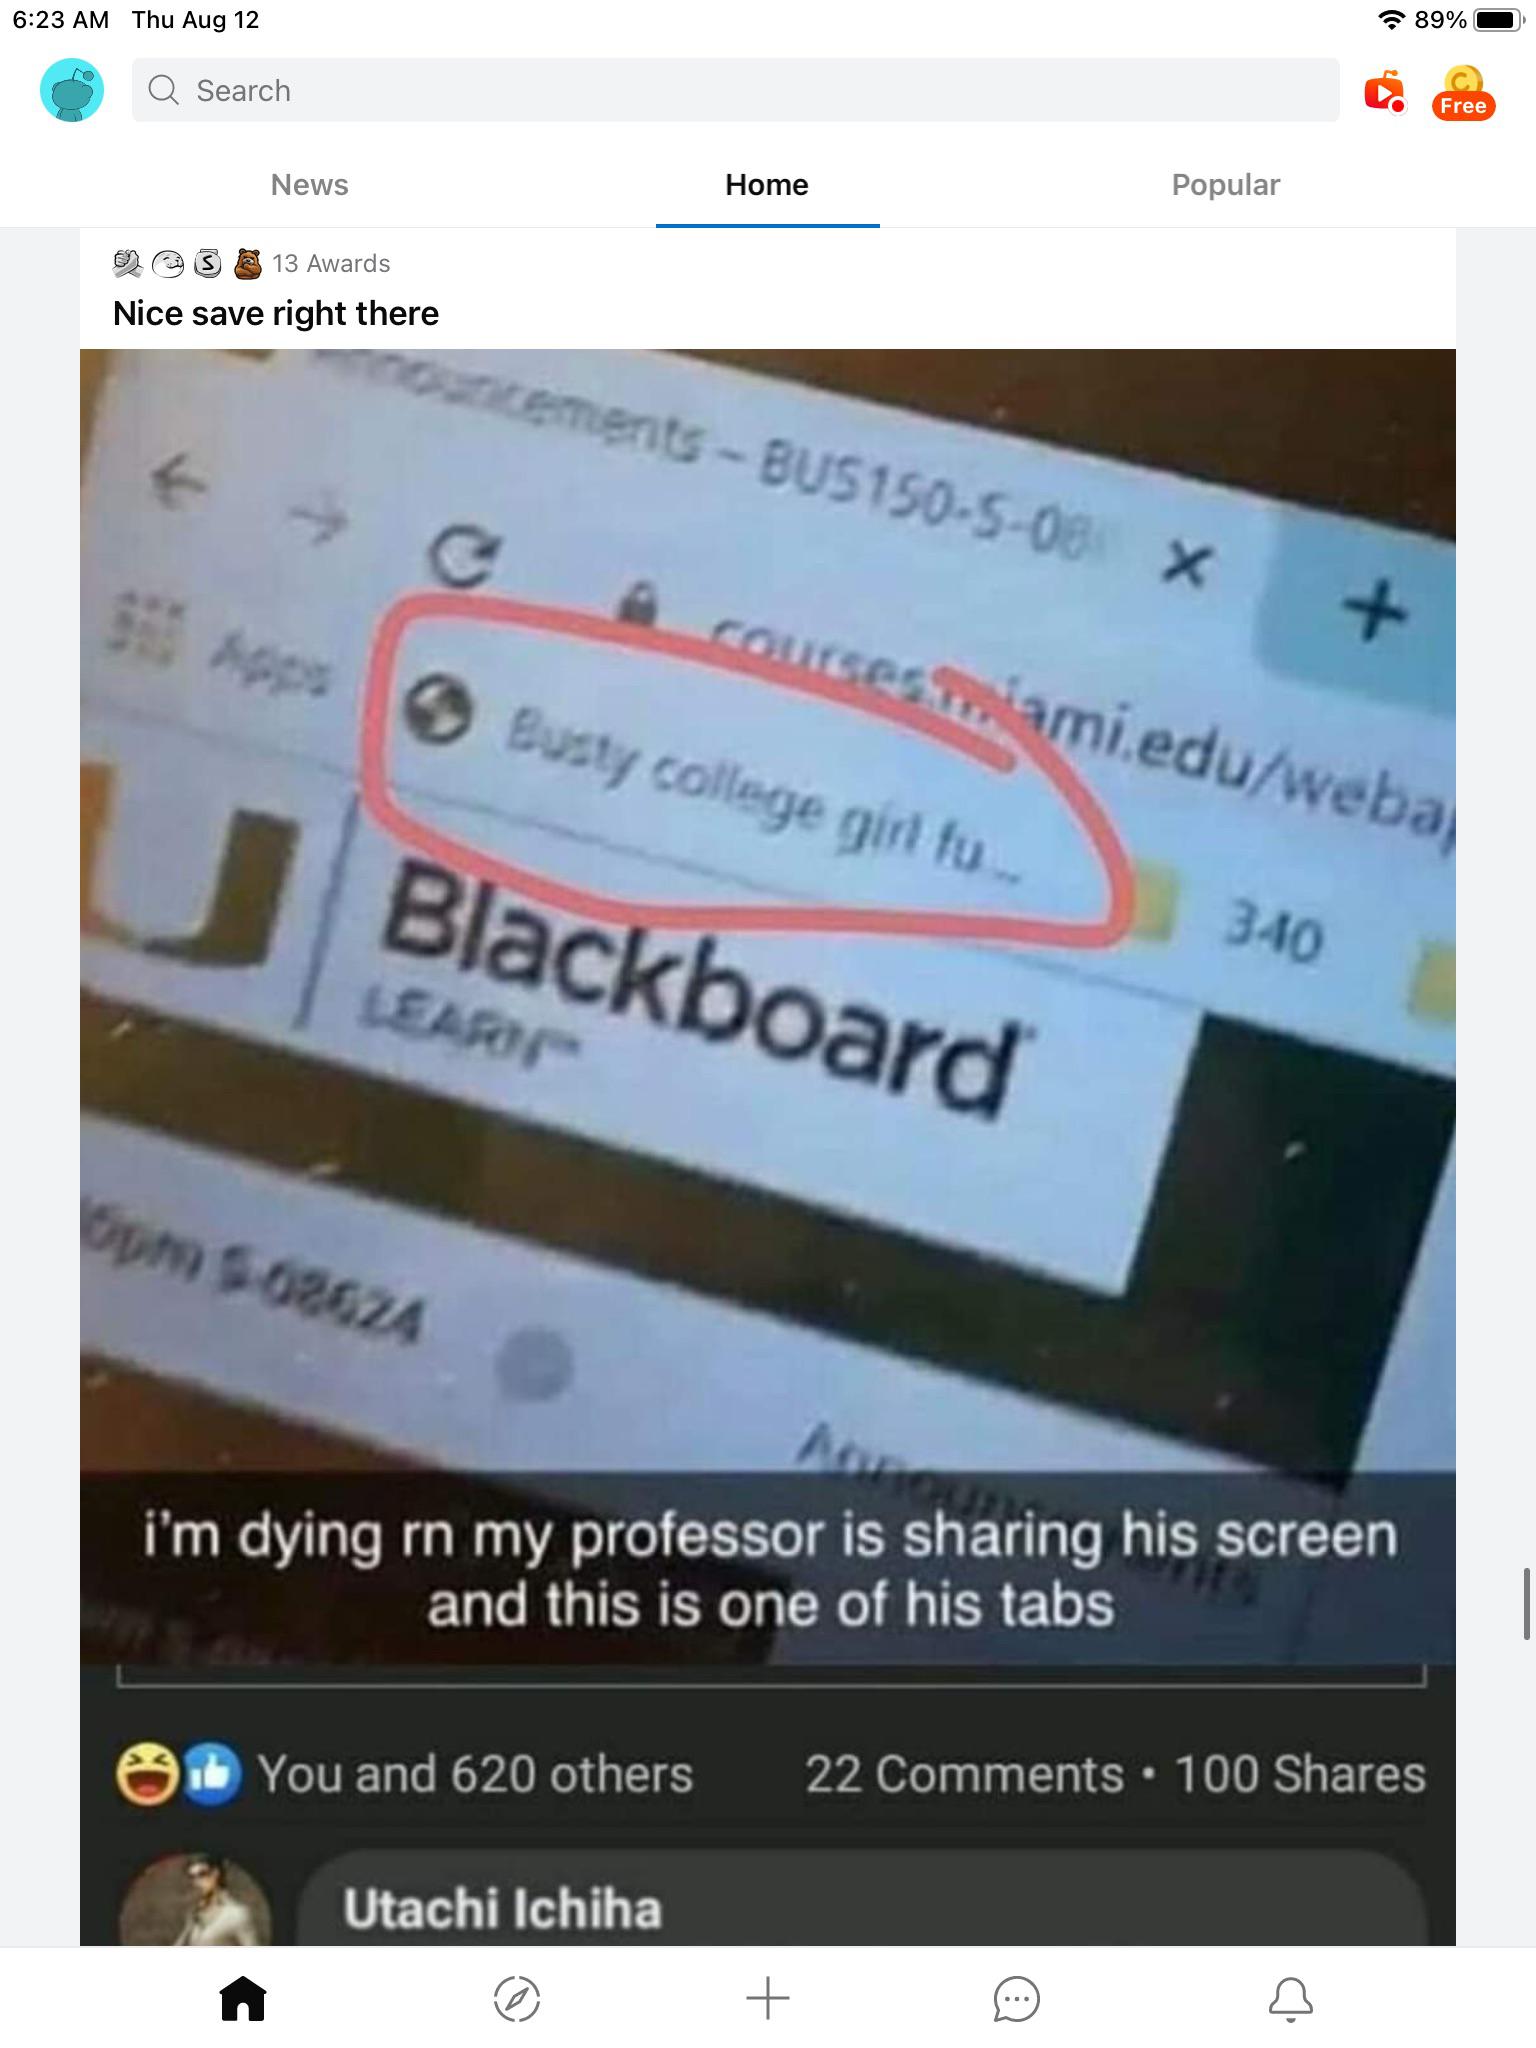The image size is (1536, 2048).
Task: Open the live video broadcast icon
Action: pyautogui.click(x=1385, y=92)
